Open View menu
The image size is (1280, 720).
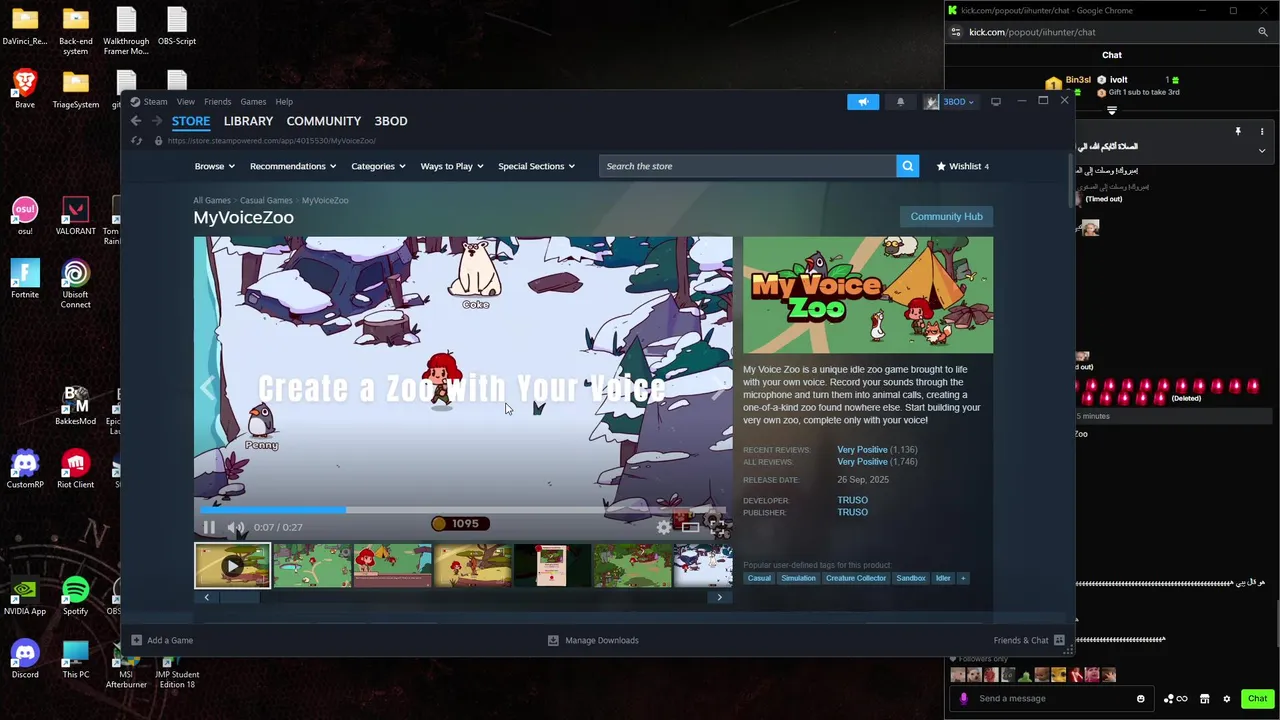[x=186, y=101]
